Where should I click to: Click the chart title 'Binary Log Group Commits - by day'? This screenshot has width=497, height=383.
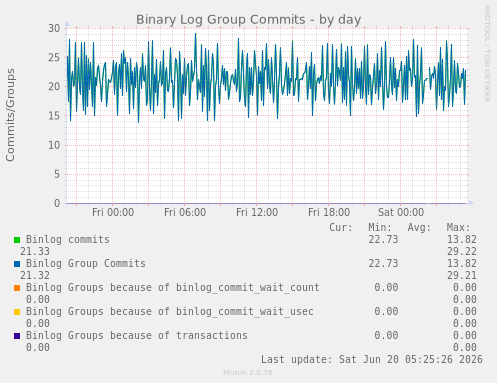(x=248, y=19)
